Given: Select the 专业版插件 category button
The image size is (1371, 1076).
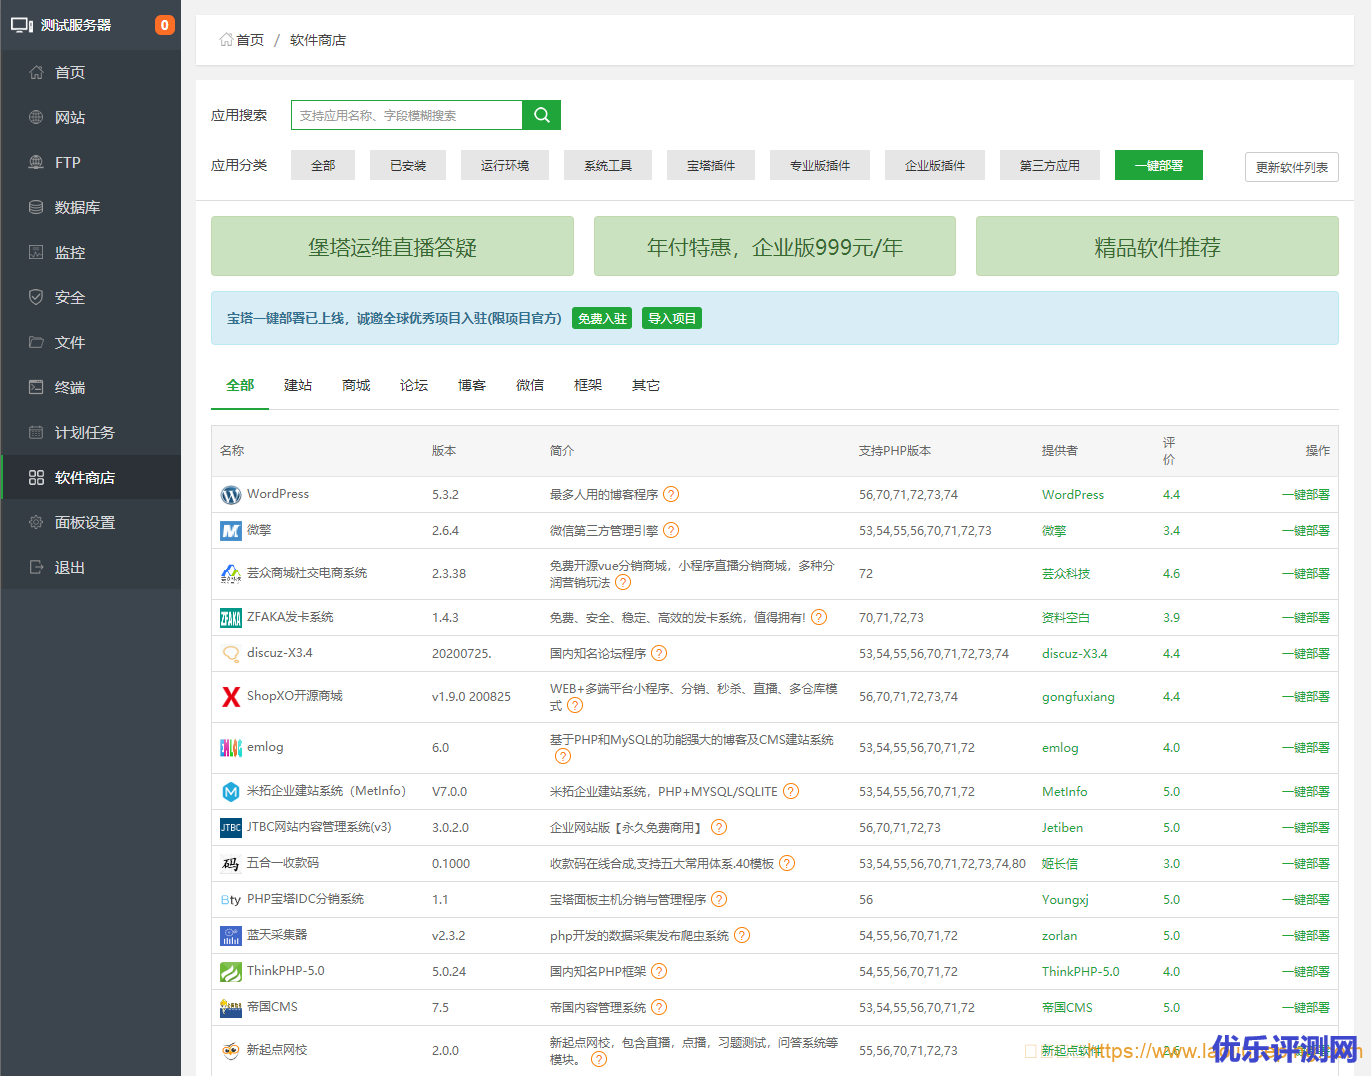Looking at the screenshot, I should (820, 165).
